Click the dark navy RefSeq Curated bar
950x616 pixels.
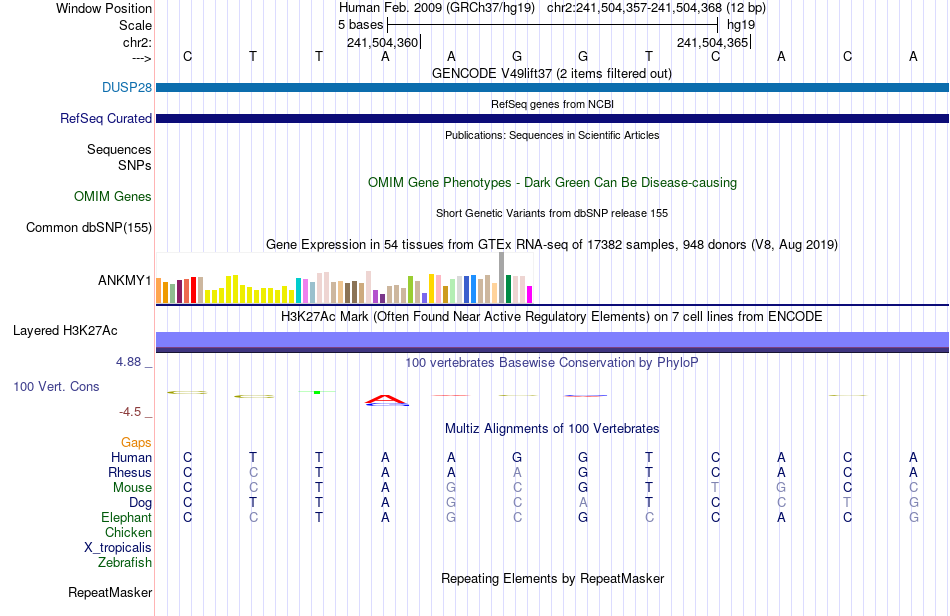(x=552, y=118)
